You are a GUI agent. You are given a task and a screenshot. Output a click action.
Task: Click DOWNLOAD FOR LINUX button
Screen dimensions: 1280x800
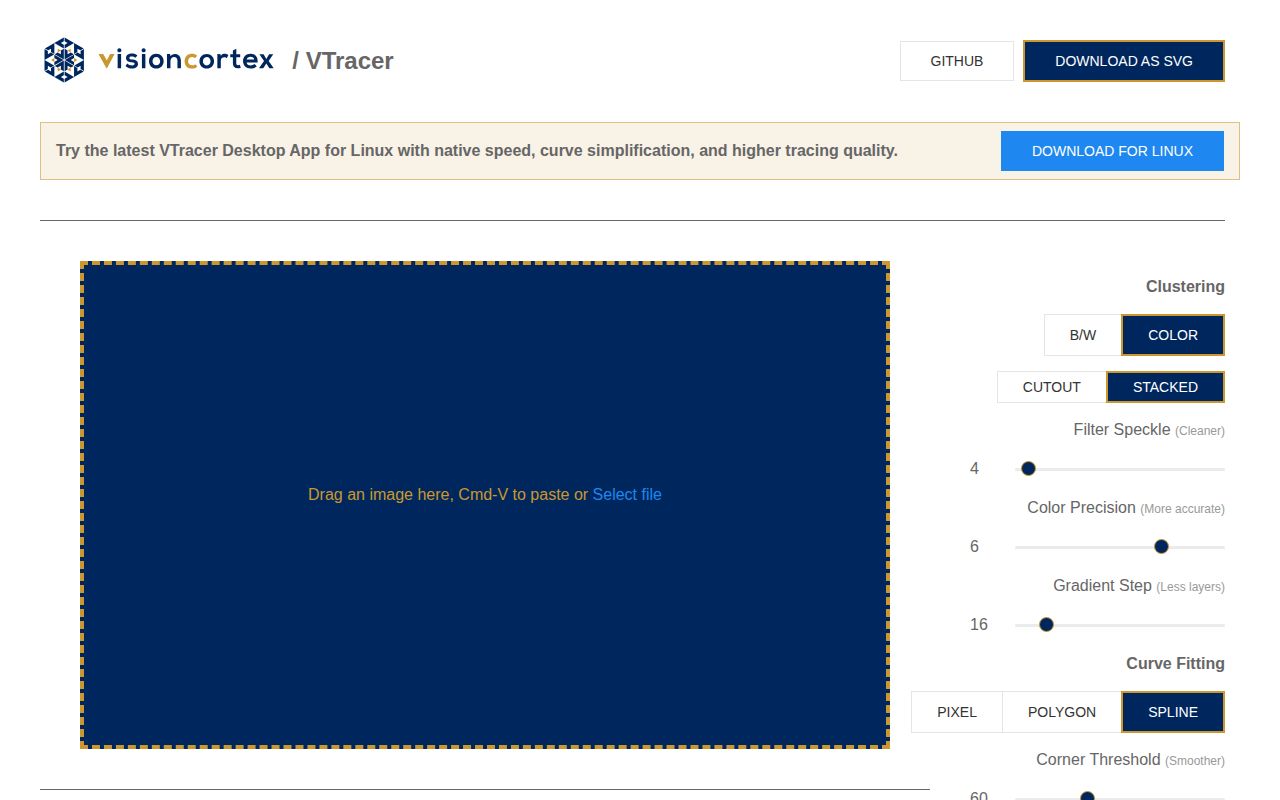[1112, 151]
